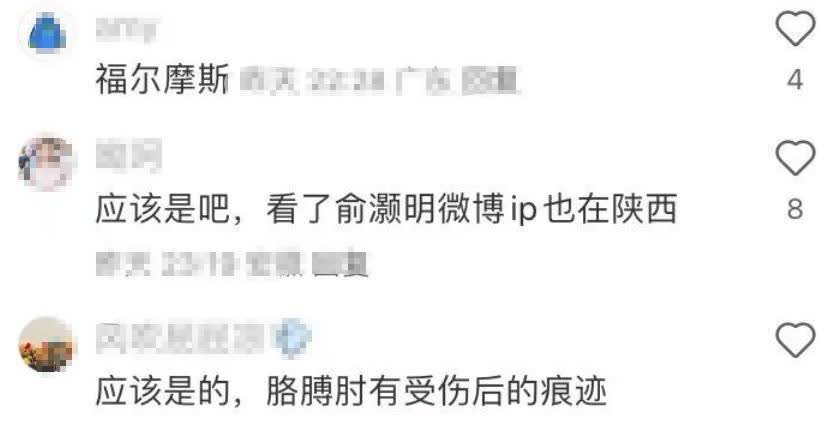View profile picture beside 应该是吧 comment

46,164
